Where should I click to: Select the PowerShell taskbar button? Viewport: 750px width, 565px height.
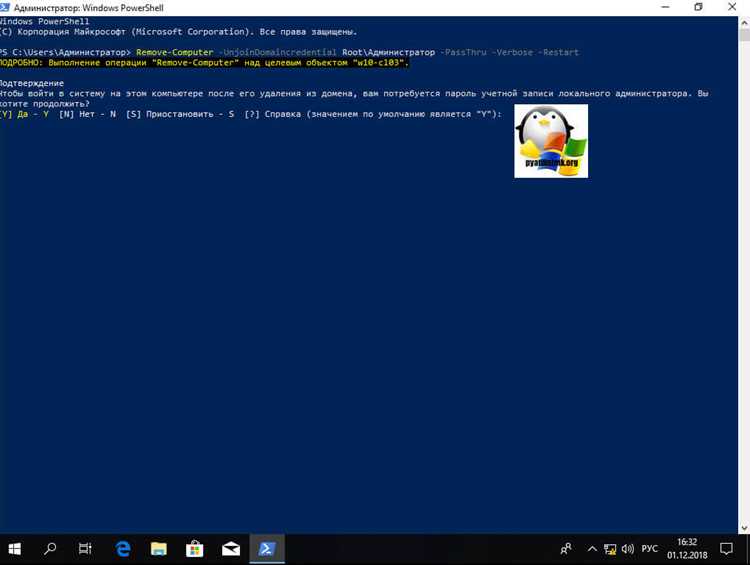[266, 549]
